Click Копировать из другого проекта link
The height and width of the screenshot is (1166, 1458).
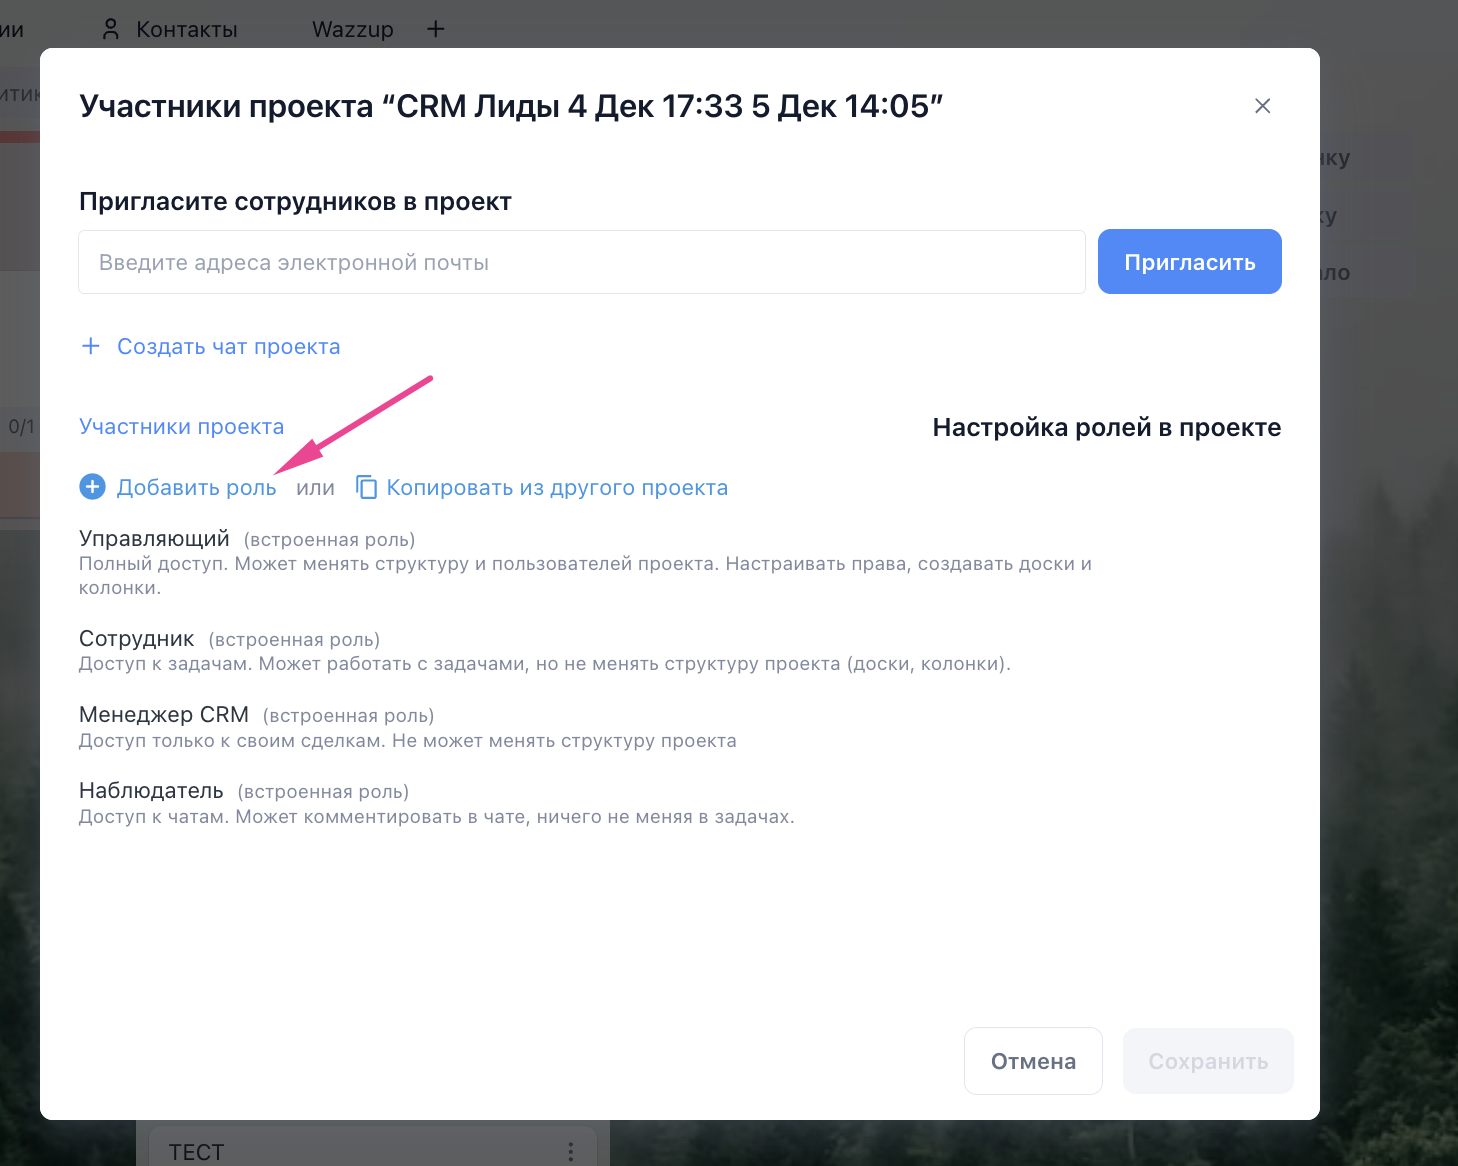point(557,488)
